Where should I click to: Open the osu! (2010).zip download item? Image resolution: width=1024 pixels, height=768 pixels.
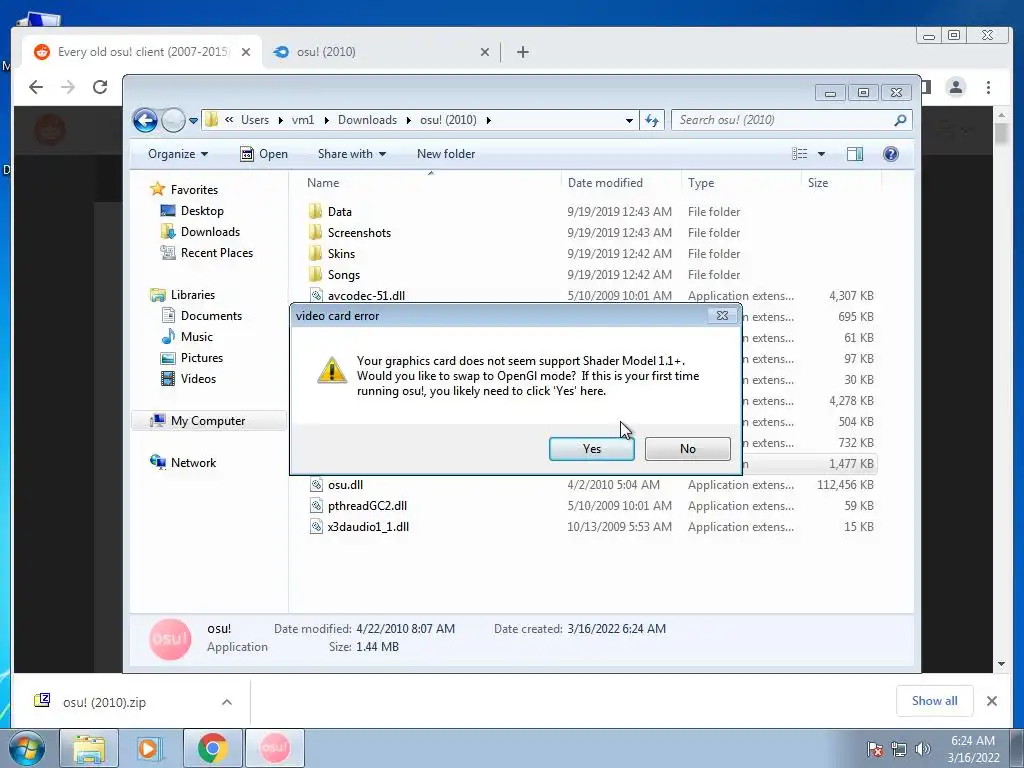click(x=104, y=702)
